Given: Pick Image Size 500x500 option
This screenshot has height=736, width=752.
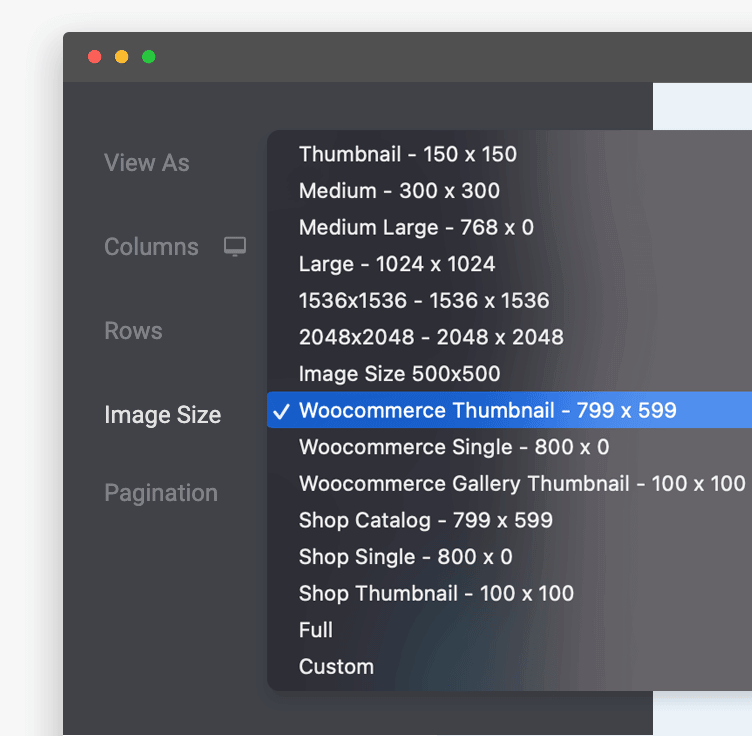Looking at the screenshot, I should pyautogui.click(x=399, y=374).
